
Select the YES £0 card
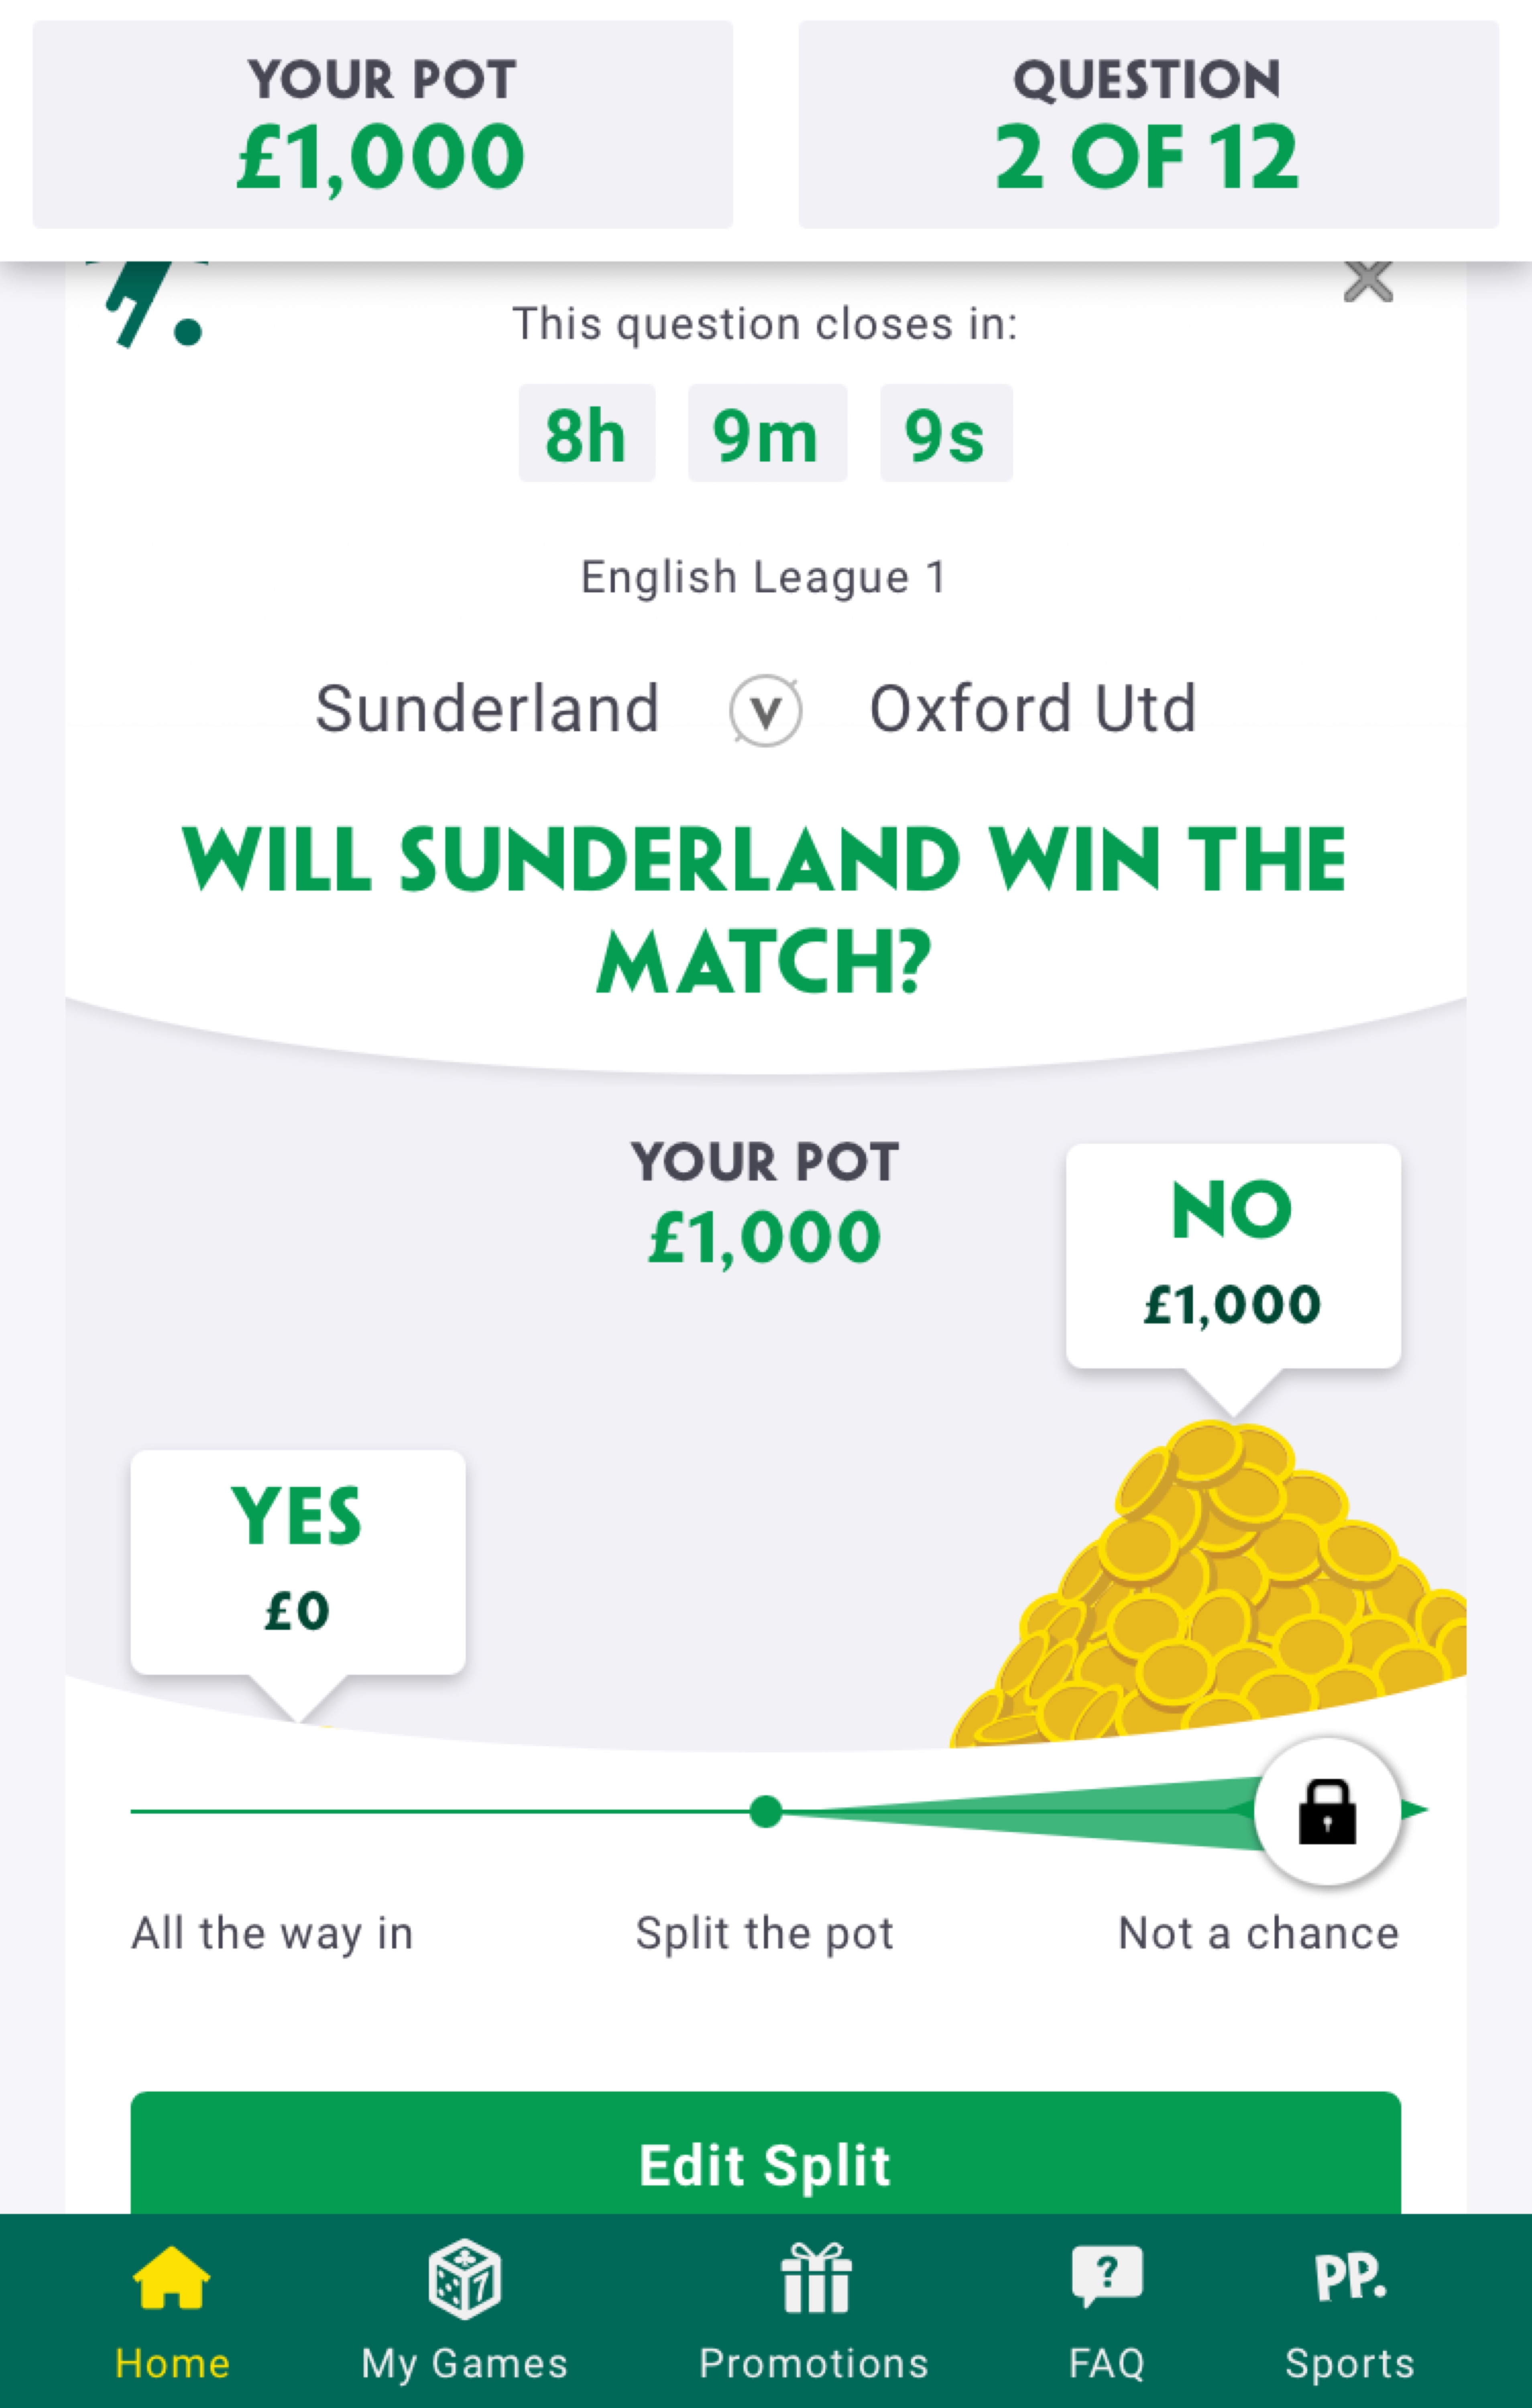pyautogui.click(x=297, y=1561)
